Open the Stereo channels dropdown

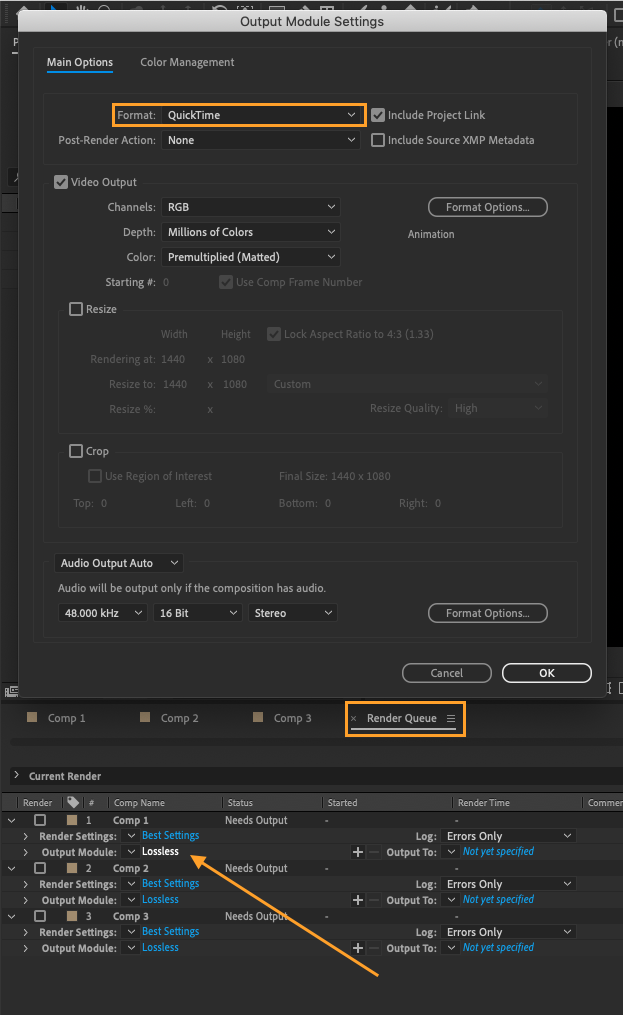(293, 613)
